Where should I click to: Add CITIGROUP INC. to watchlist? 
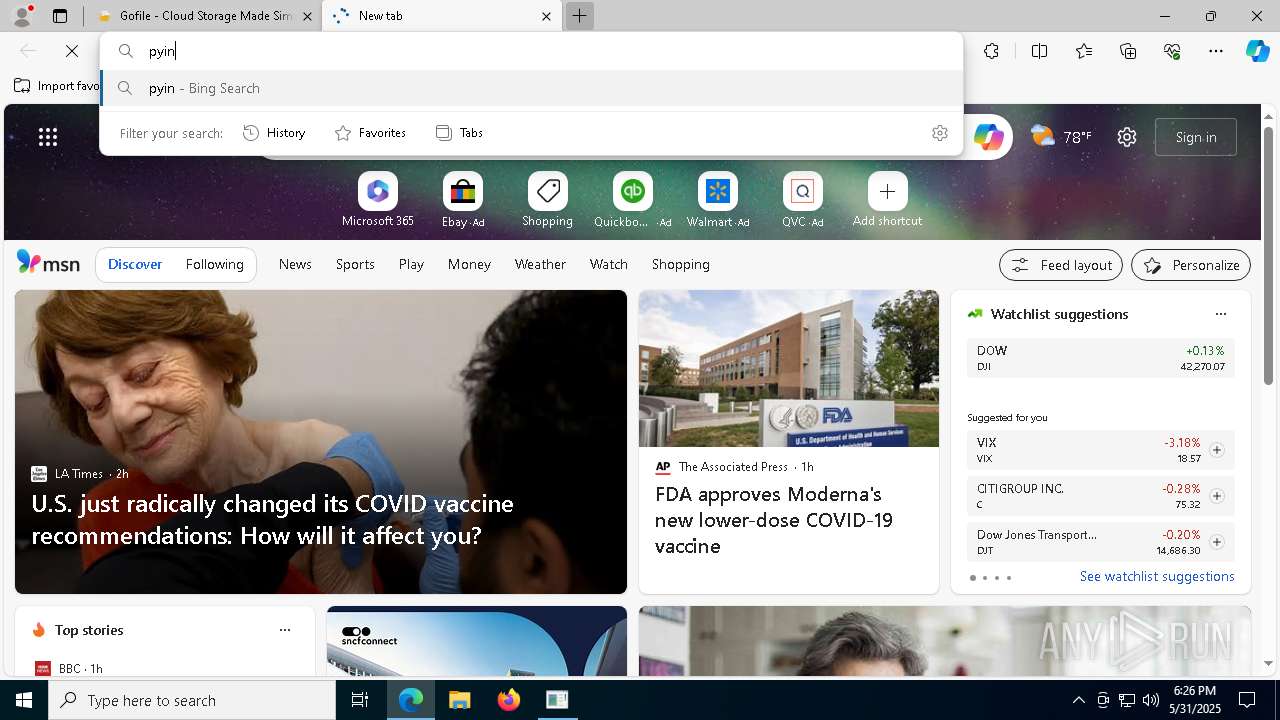[1216, 496]
